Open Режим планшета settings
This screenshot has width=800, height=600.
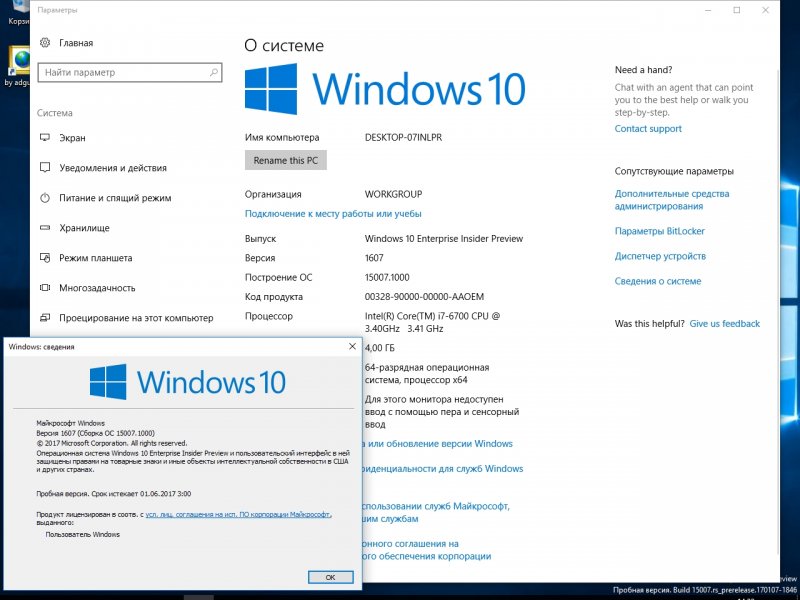coord(95,258)
